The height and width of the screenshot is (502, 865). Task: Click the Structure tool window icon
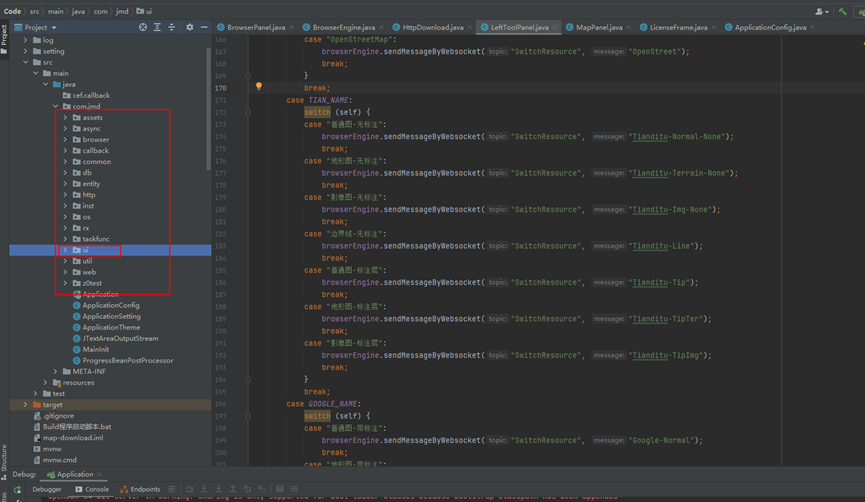coord(4,477)
